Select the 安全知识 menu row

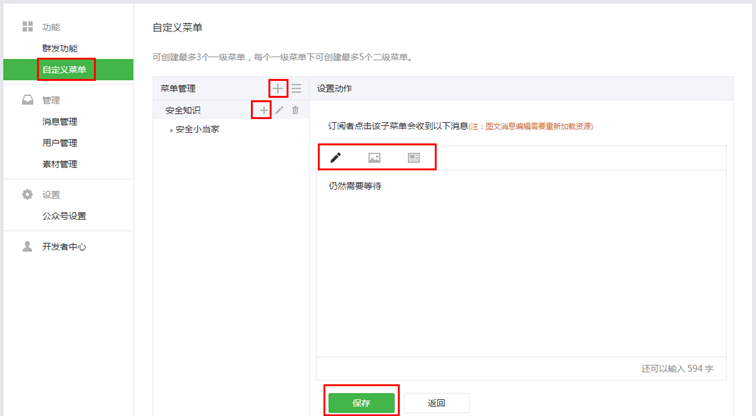(231, 110)
